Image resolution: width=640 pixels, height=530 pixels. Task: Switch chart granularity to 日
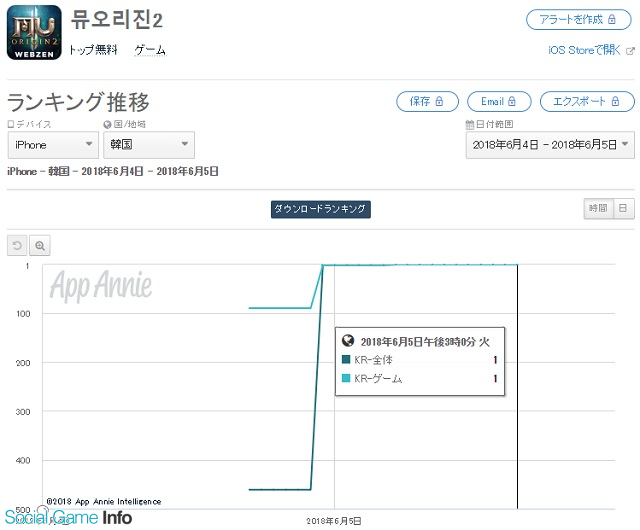[x=623, y=208]
